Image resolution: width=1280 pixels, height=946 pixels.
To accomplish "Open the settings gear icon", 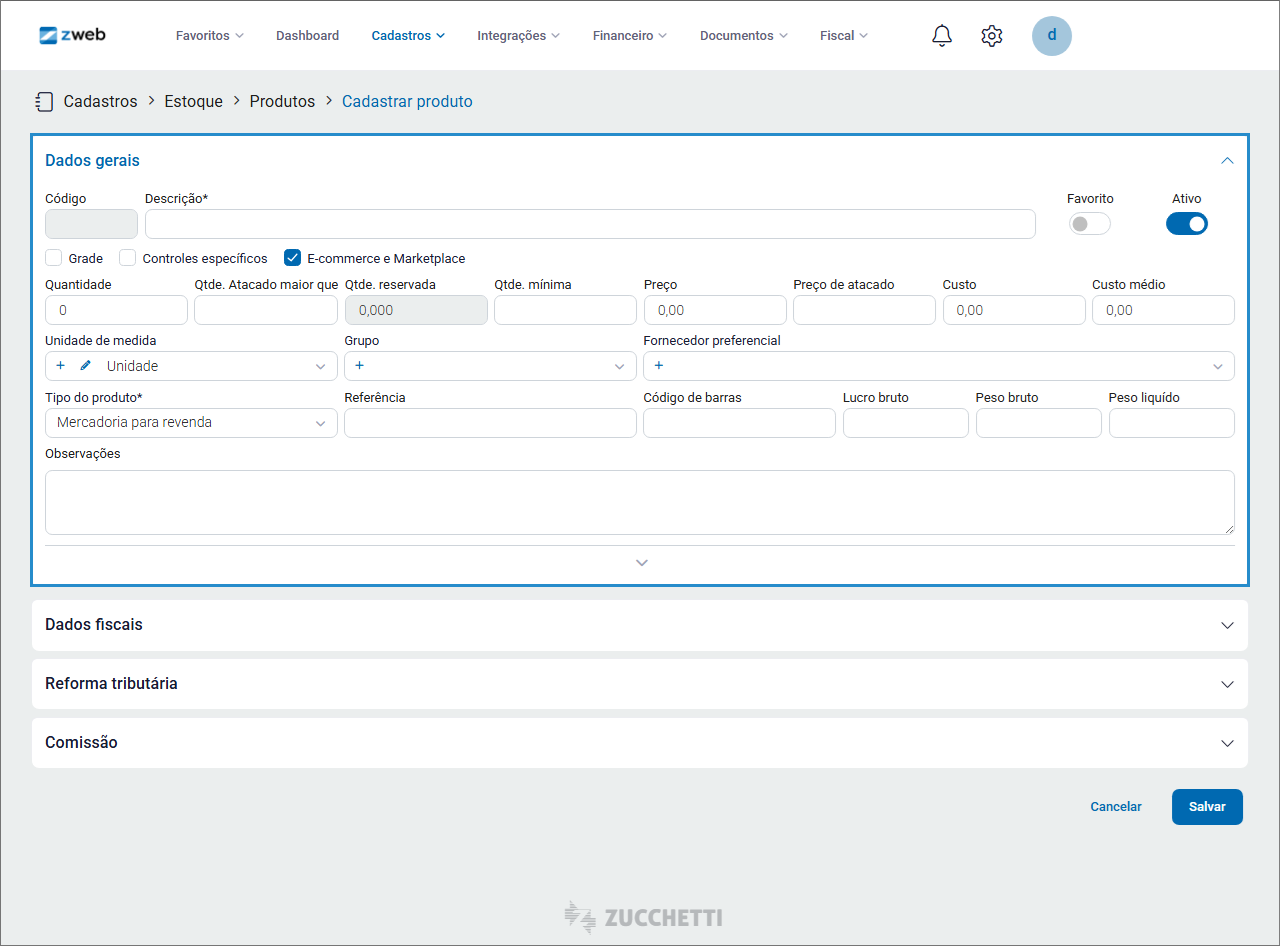I will (x=991, y=36).
